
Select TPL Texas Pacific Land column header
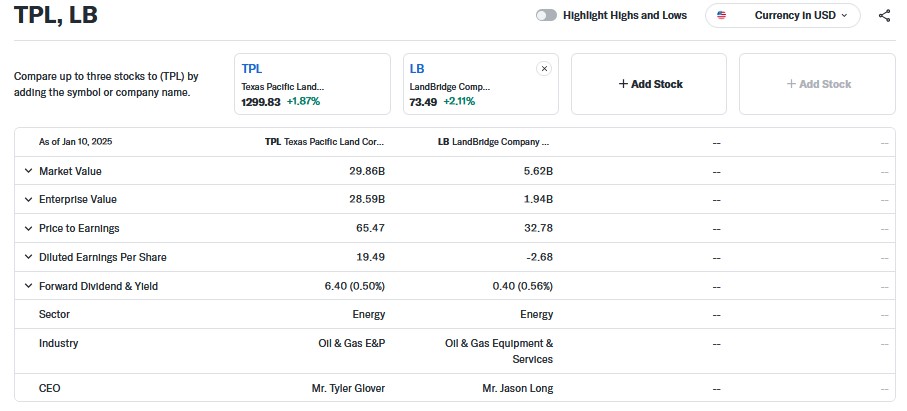[x=324, y=142]
